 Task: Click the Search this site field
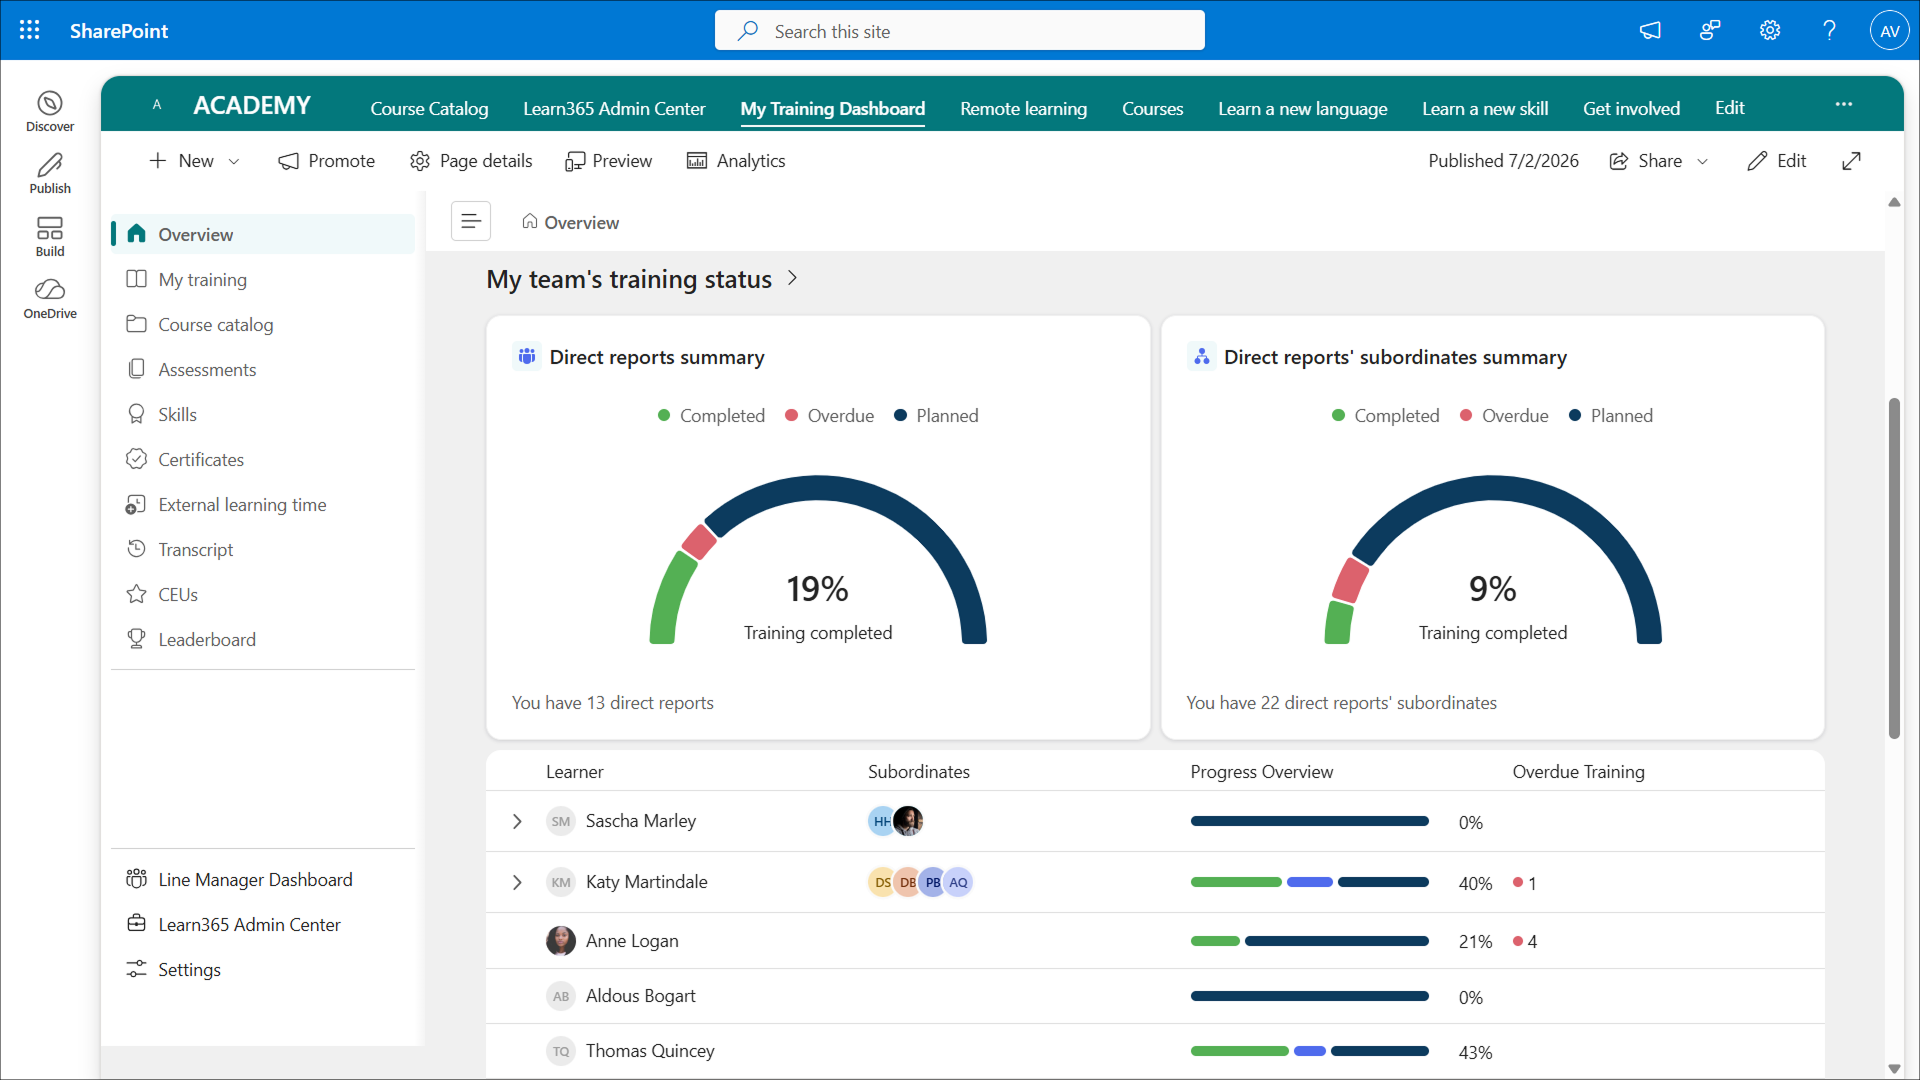pyautogui.click(x=960, y=31)
